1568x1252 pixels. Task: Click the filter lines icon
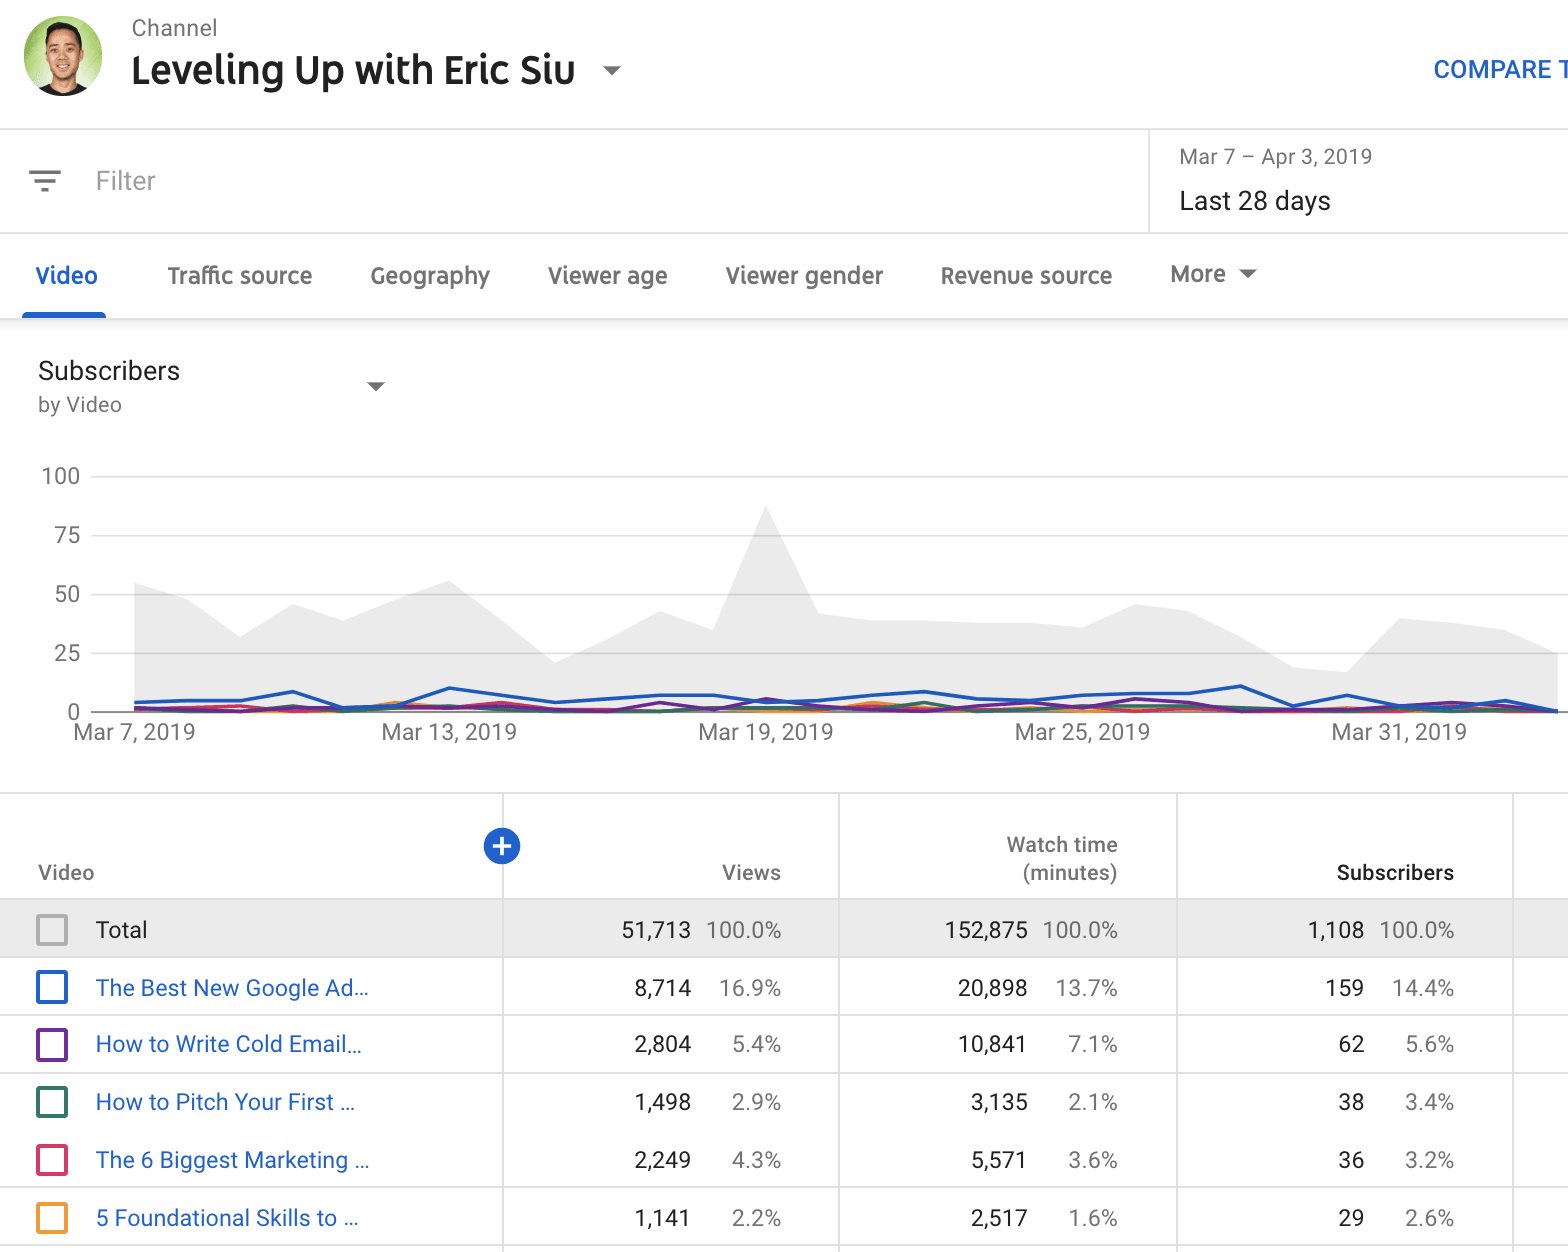tap(45, 181)
